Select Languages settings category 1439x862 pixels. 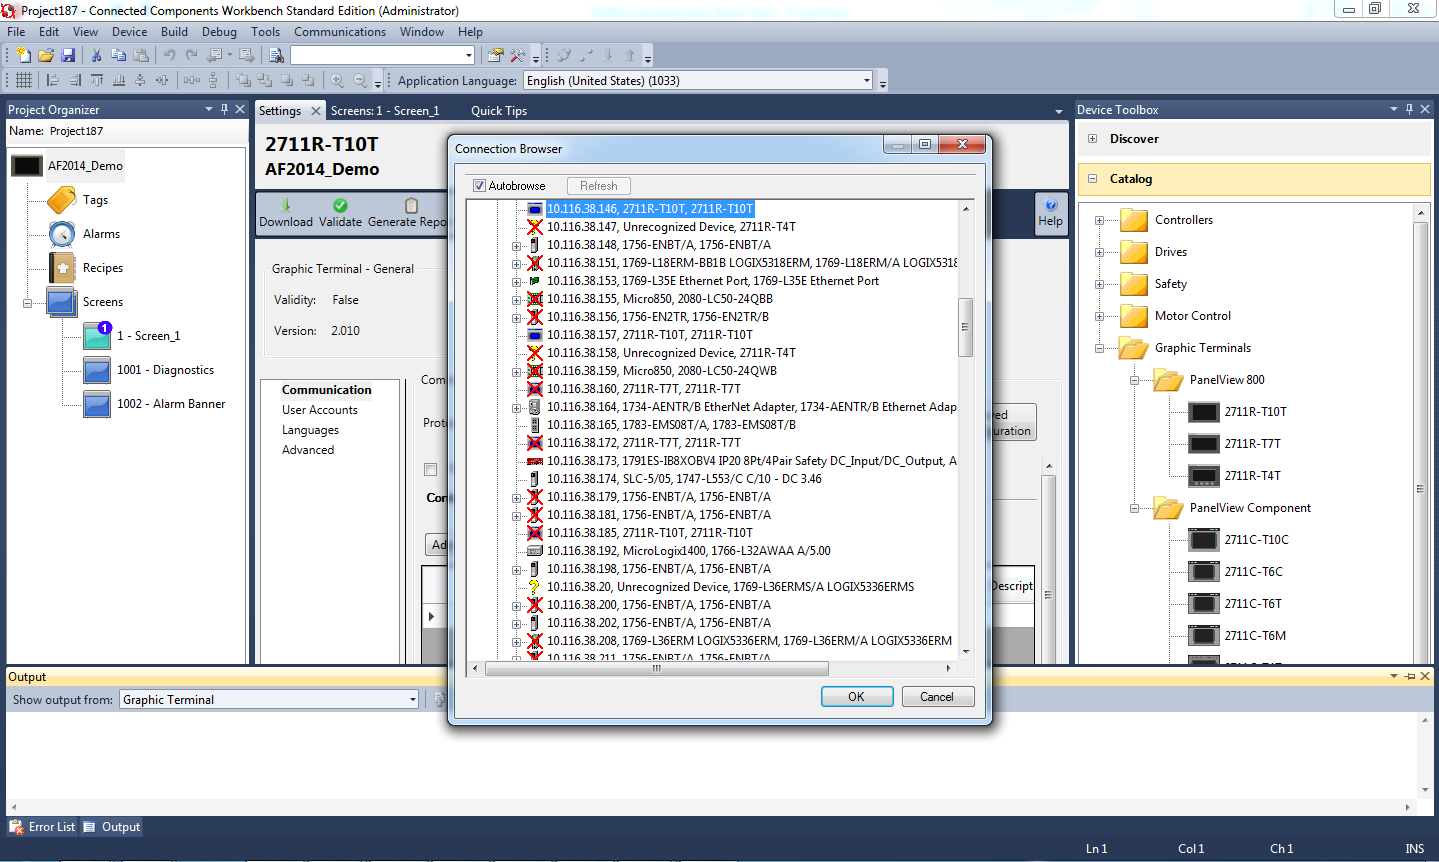pyautogui.click(x=310, y=430)
